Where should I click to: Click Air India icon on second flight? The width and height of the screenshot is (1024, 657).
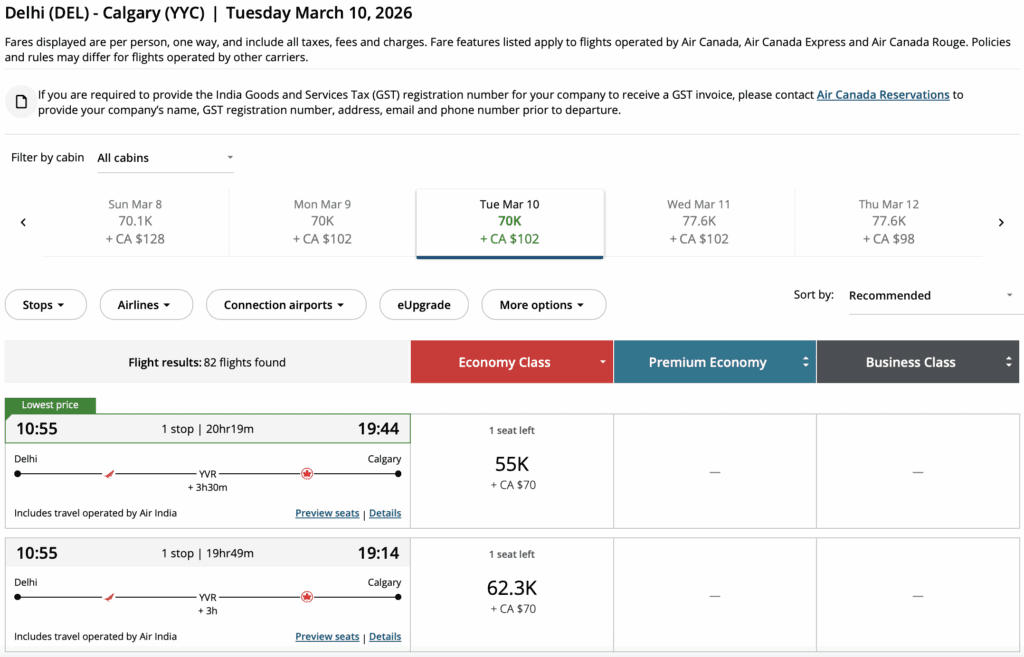pyautogui.click(x=110, y=597)
